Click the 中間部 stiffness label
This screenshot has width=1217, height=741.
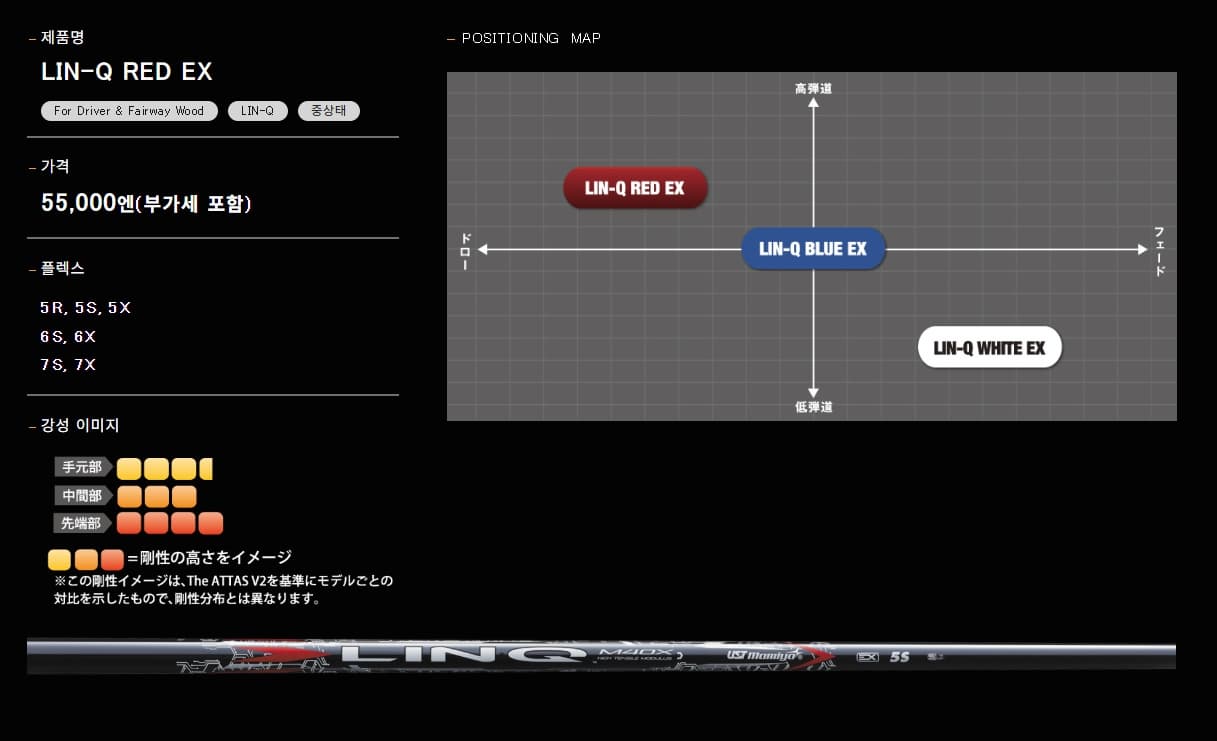pyautogui.click(x=83, y=495)
